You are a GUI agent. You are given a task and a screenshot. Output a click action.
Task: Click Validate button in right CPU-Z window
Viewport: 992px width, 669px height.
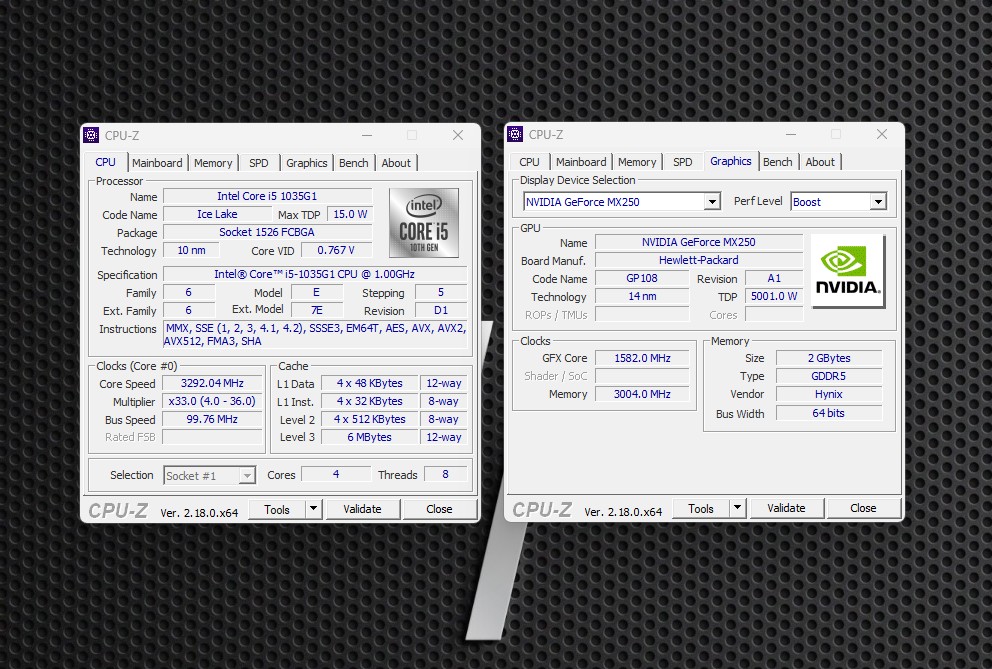coord(786,508)
